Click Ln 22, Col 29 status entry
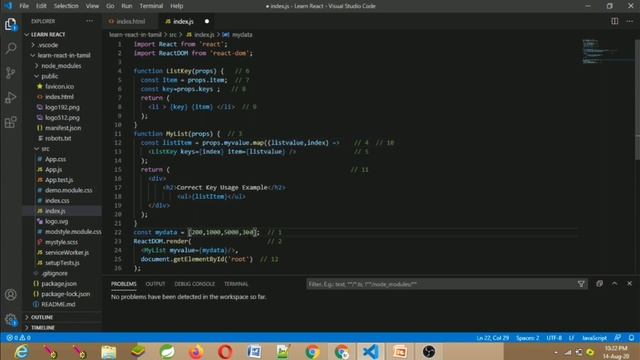Image resolution: width=640 pixels, height=360 pixels. 493,338
